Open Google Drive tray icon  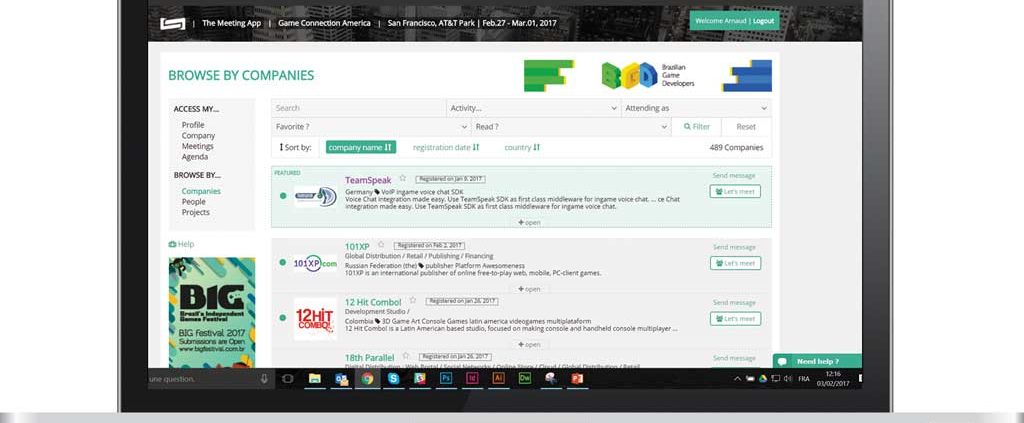point(762,379)
